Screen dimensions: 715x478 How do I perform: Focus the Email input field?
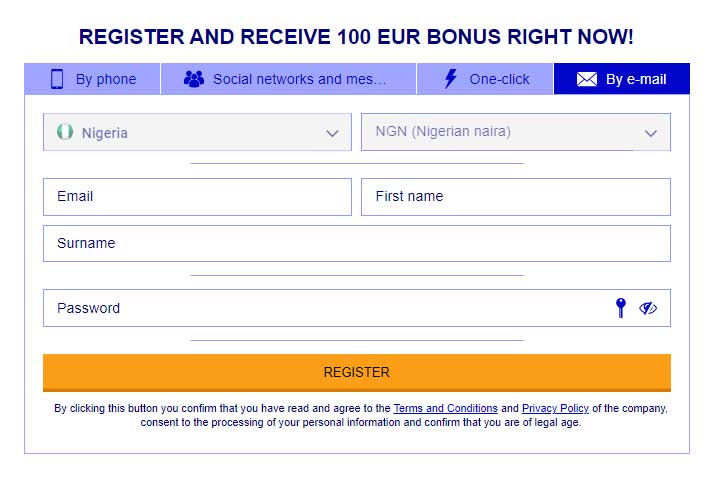click(197, 197)
